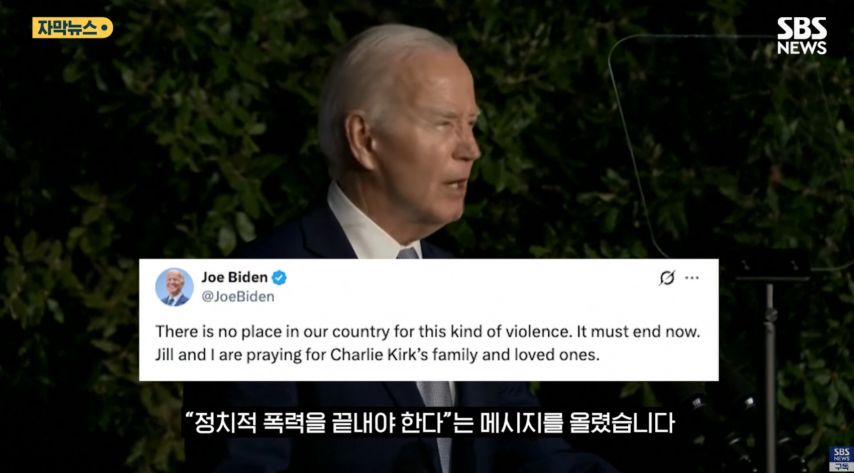Click the white tweet card background
The width and height of the screenshot is (854, 473).
[428, 319]
